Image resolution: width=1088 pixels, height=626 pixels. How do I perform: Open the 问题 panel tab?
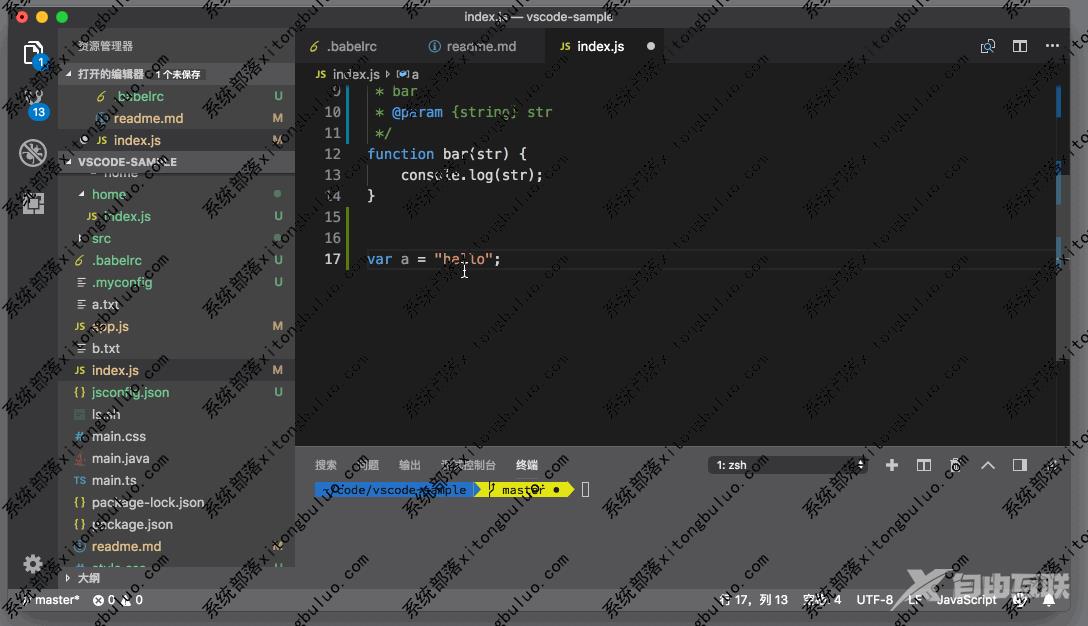click(x=368, y=465)
